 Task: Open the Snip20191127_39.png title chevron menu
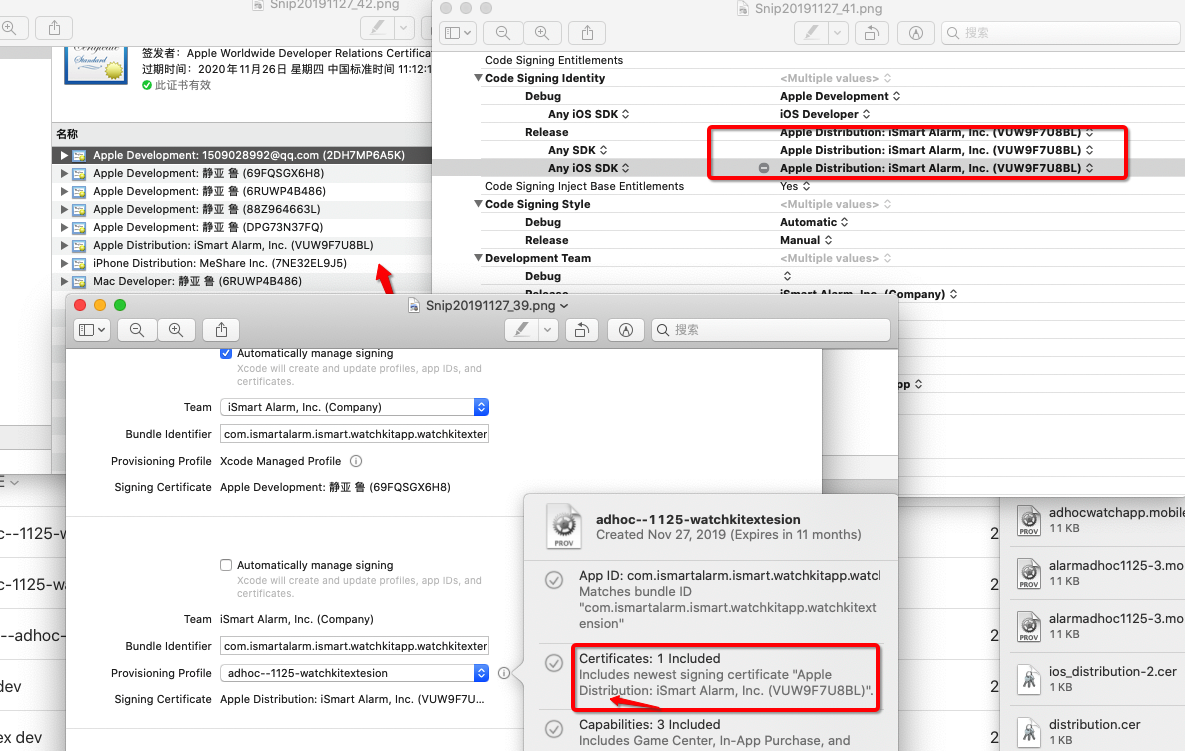point(564,306)
